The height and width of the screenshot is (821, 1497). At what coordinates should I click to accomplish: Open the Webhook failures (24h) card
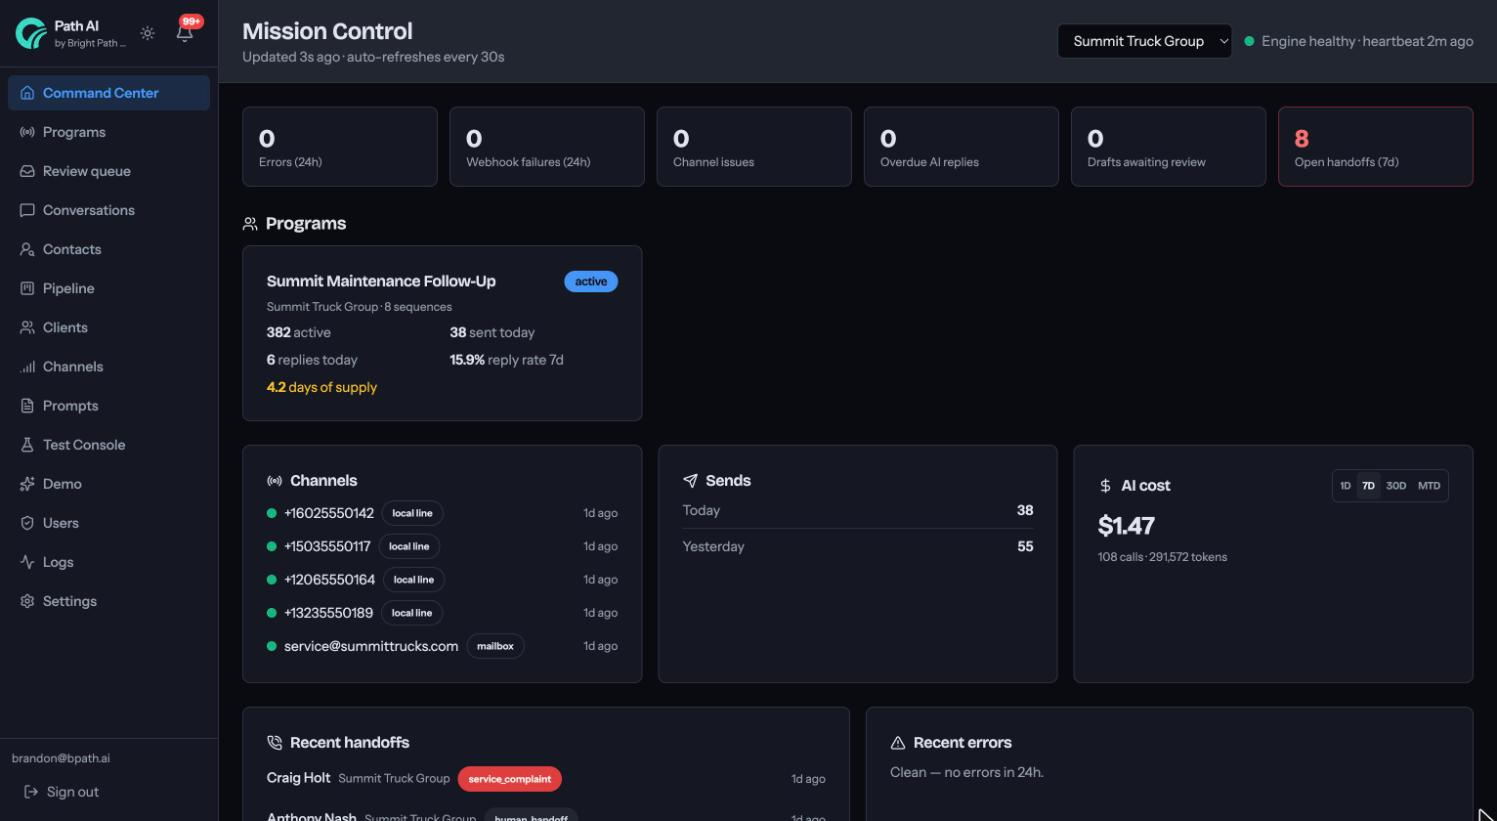pos(547,147)
